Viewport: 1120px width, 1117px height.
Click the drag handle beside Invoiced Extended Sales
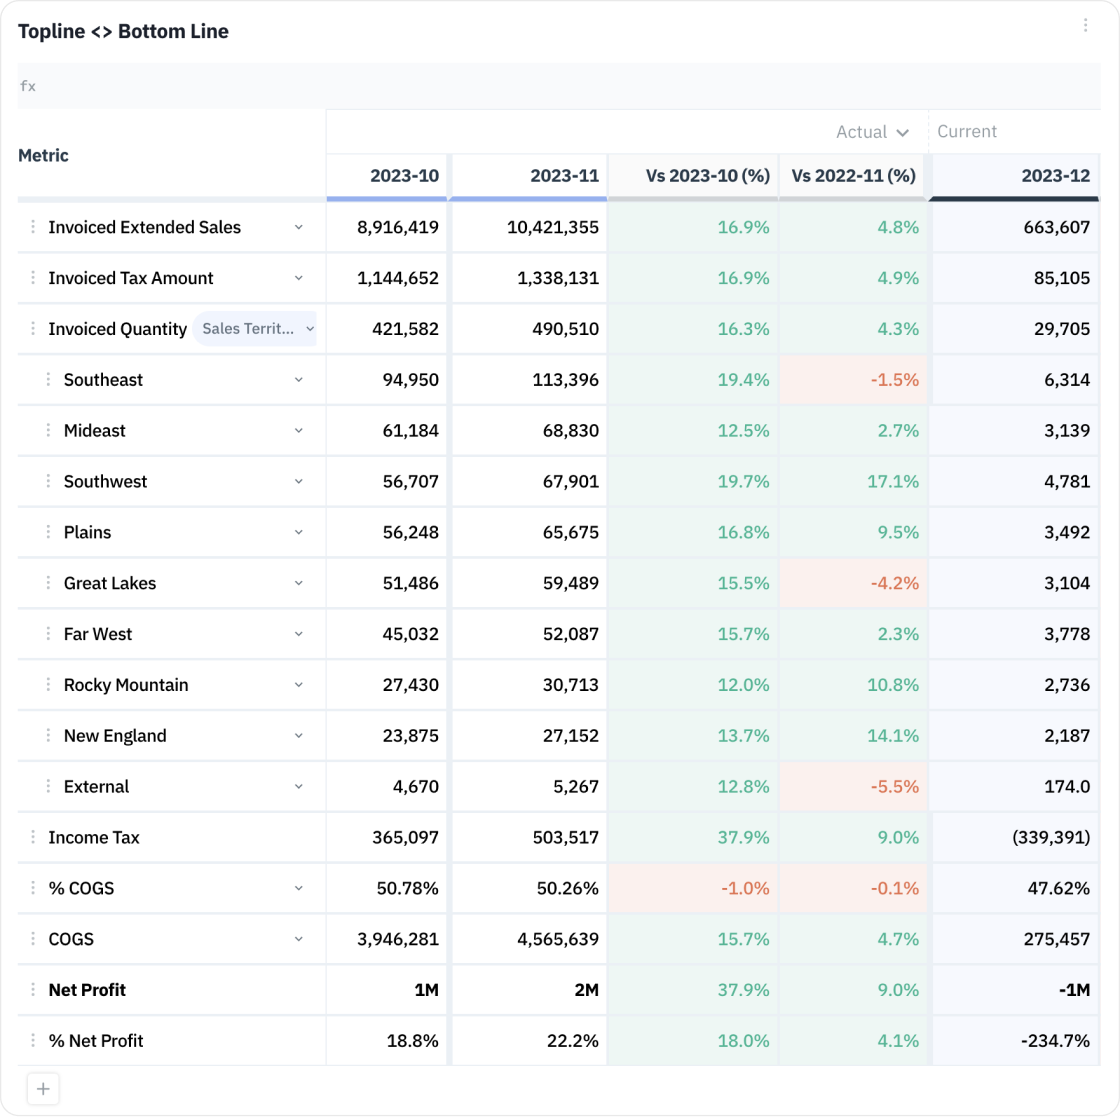click(x=33, y=227)
